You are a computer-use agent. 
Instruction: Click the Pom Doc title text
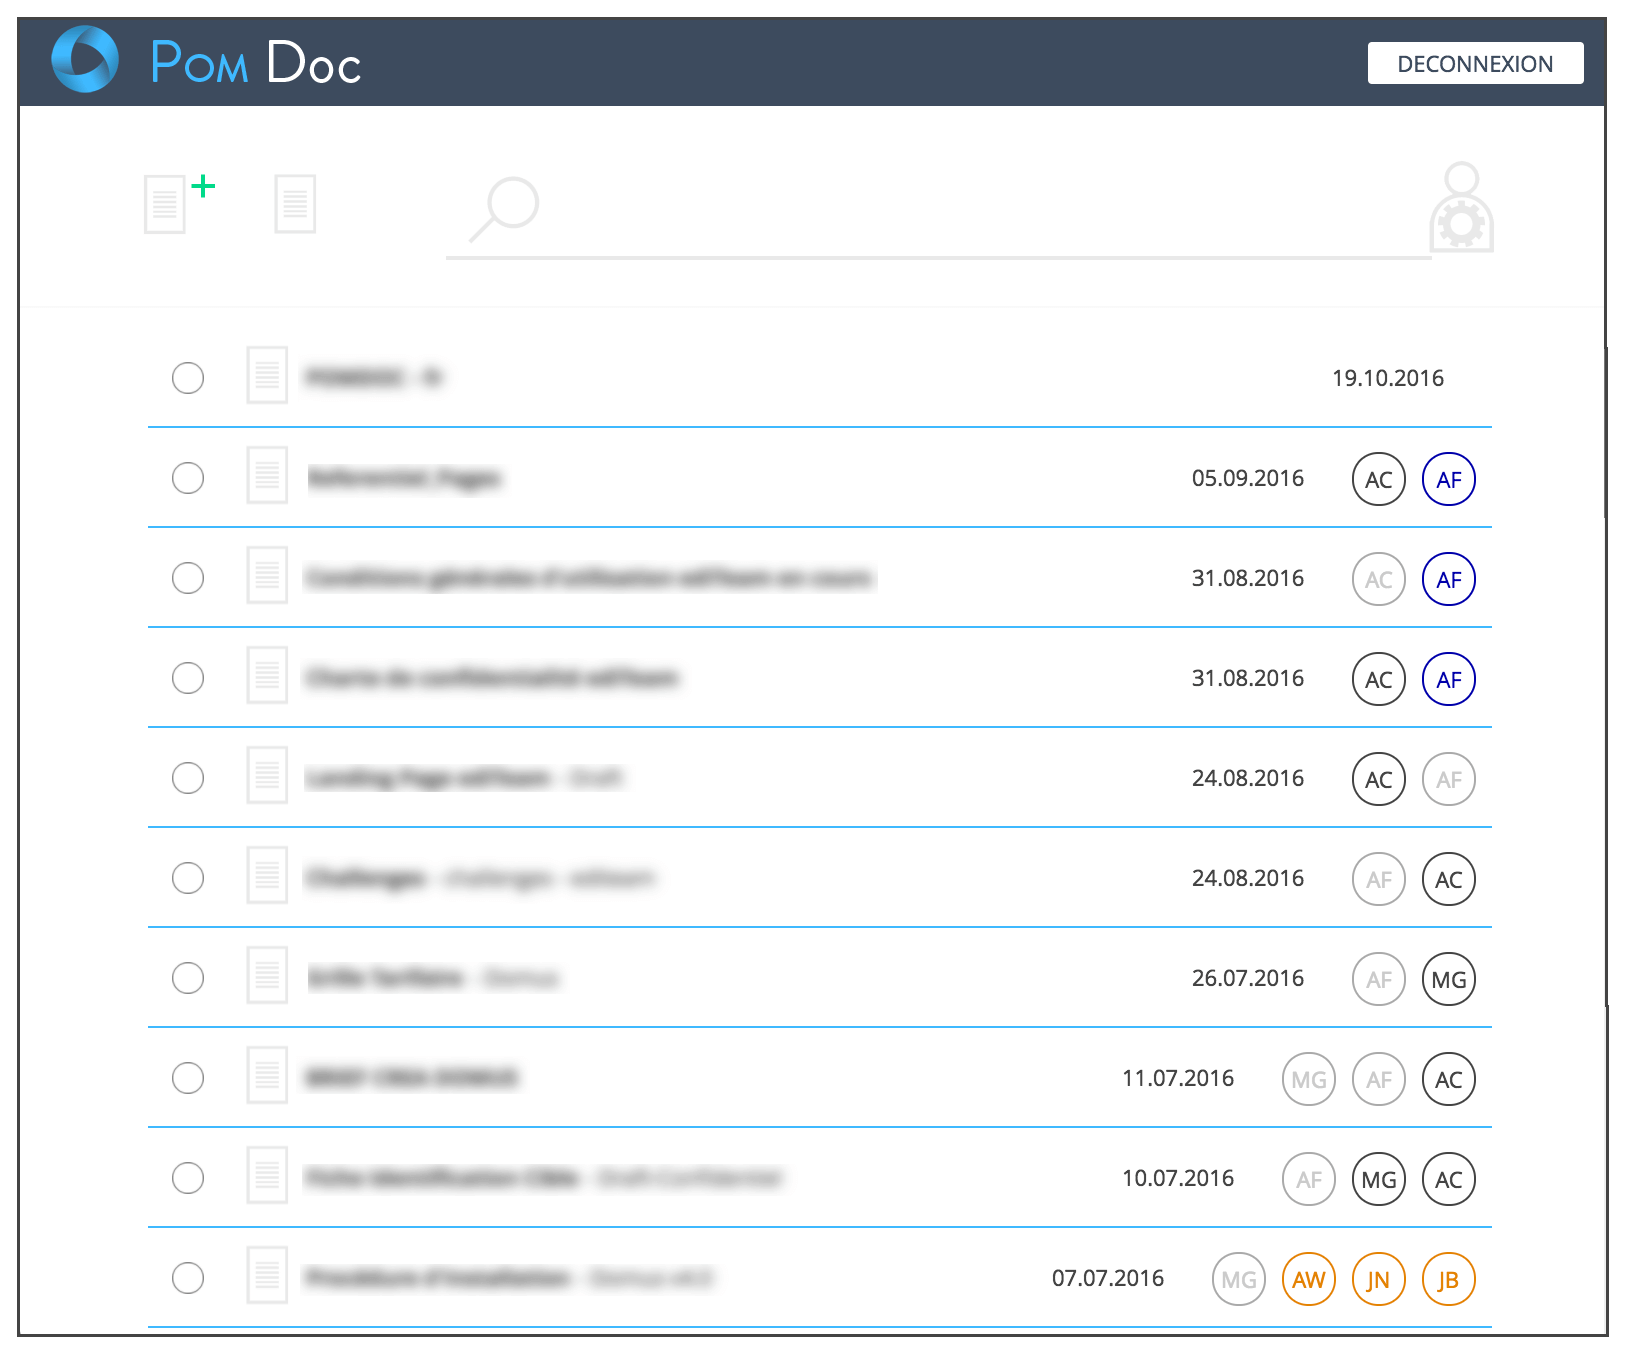tap(255, 62)
